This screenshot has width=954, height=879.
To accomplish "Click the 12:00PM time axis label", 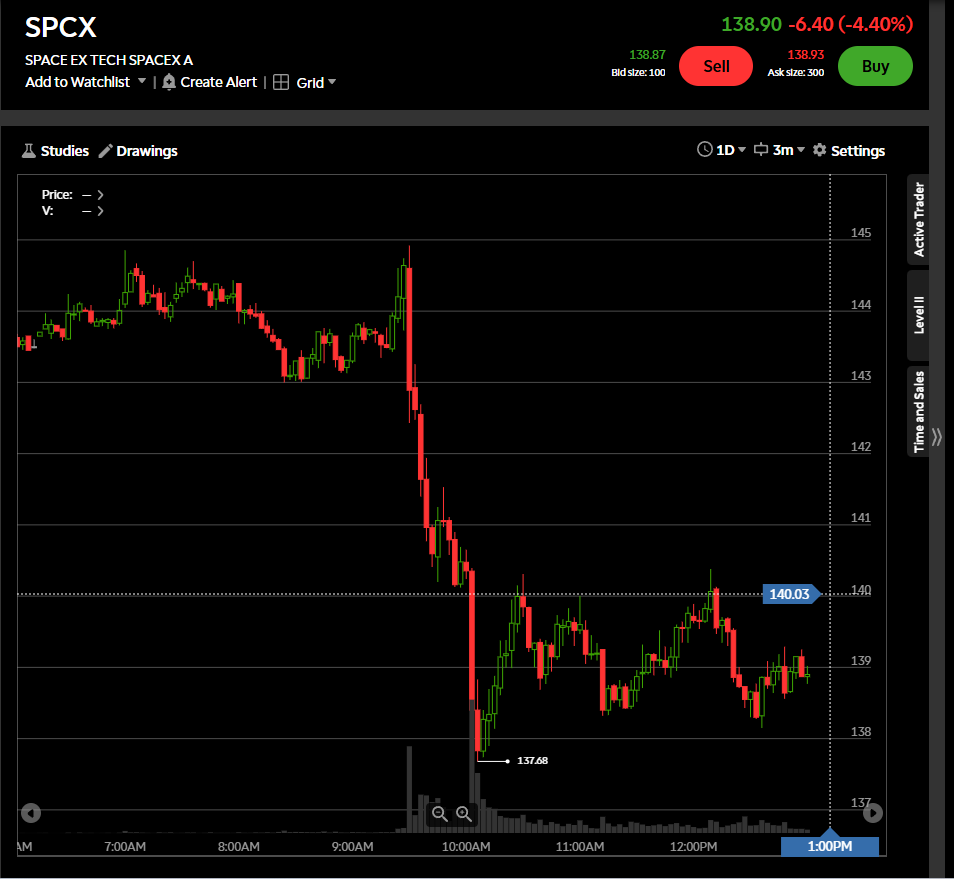I will coord(694,846).
